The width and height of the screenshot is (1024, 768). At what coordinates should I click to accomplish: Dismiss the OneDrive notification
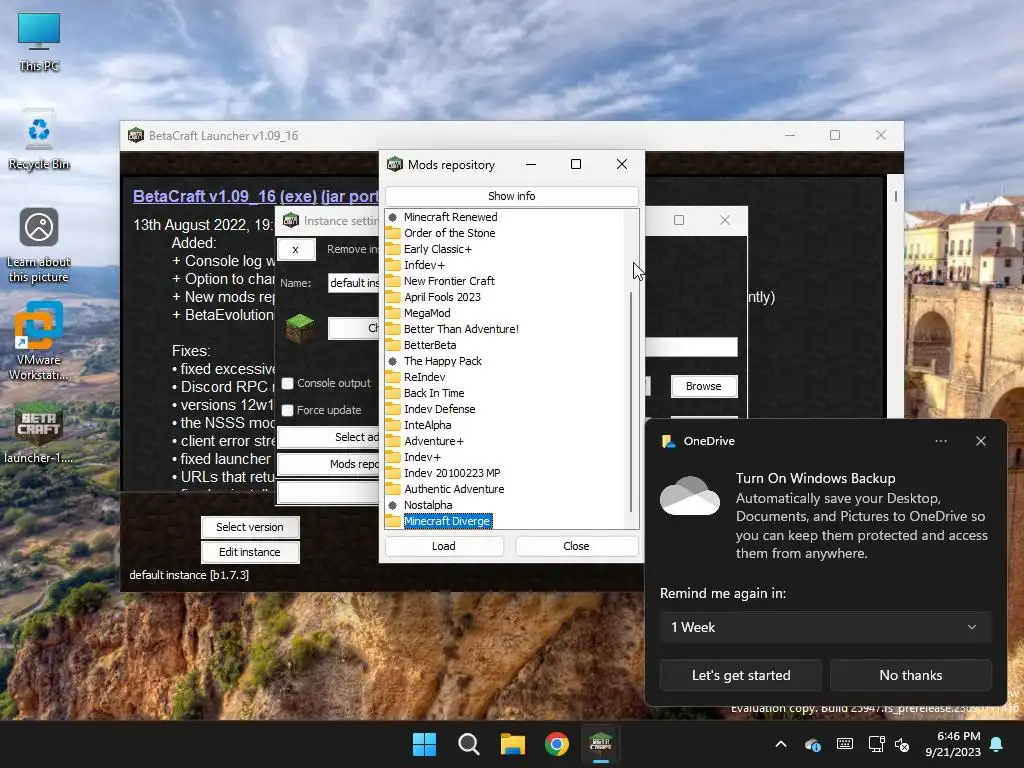click(981, 441)
